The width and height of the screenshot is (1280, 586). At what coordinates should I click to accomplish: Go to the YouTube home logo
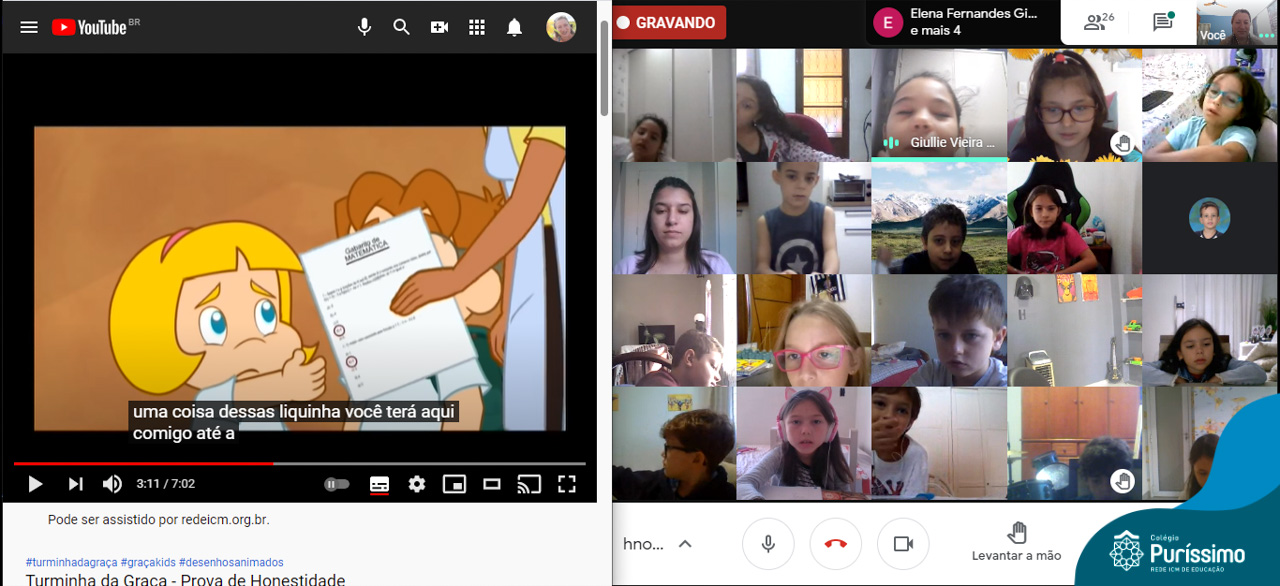[x=90, y=27]
